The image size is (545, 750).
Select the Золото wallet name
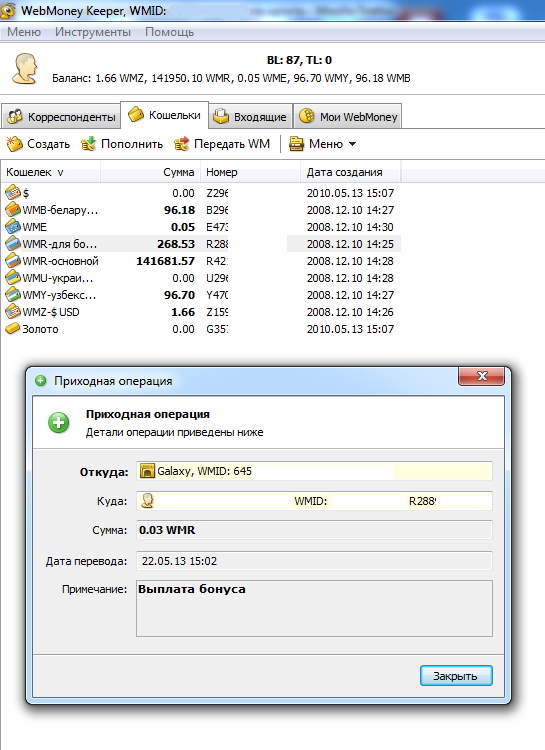point(40,329)
